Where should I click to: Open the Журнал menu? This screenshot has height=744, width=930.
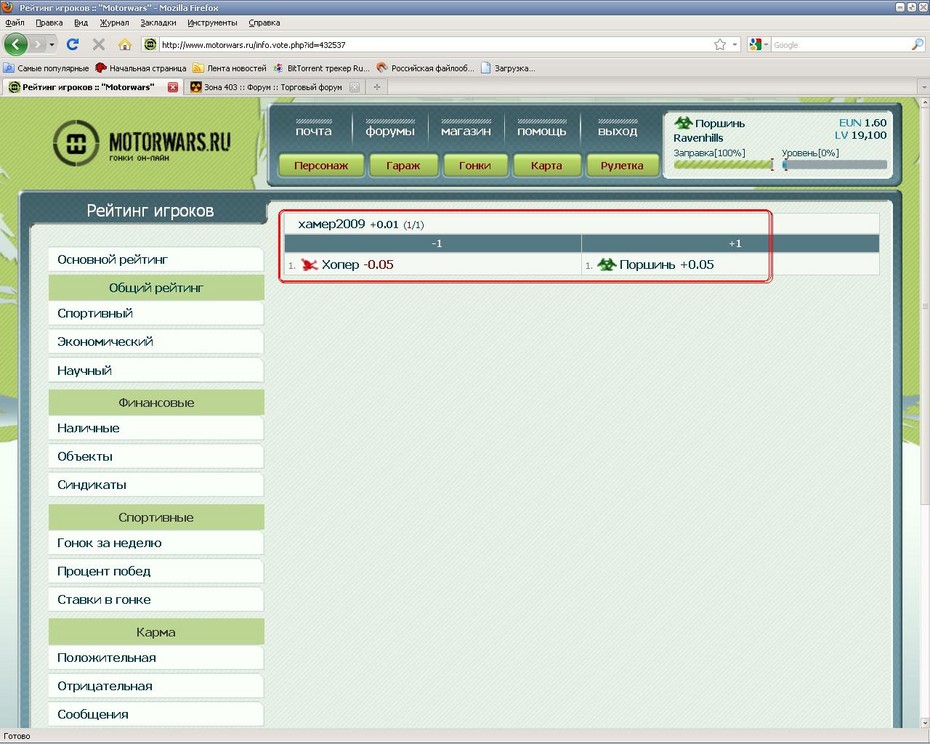114,23
